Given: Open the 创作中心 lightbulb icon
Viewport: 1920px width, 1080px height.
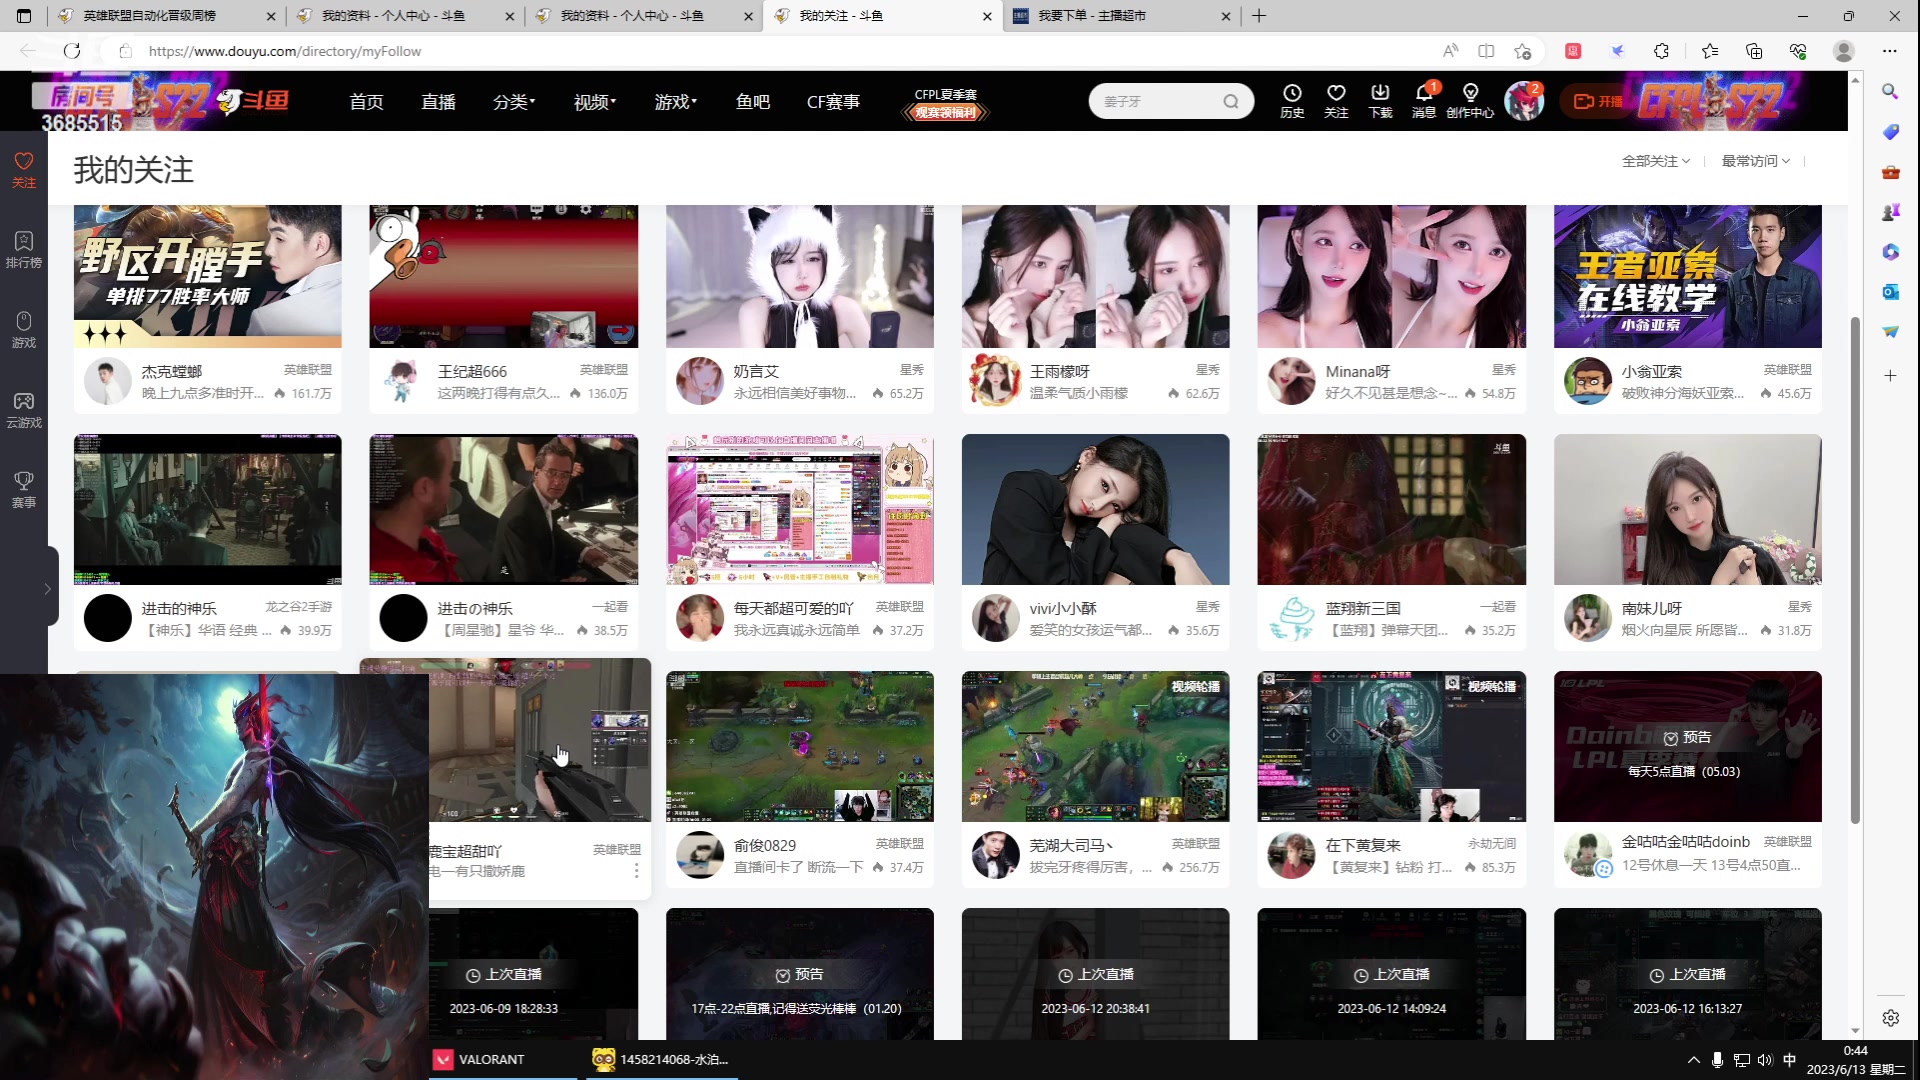Looking at the screenshot, I should pos(1470,101).
